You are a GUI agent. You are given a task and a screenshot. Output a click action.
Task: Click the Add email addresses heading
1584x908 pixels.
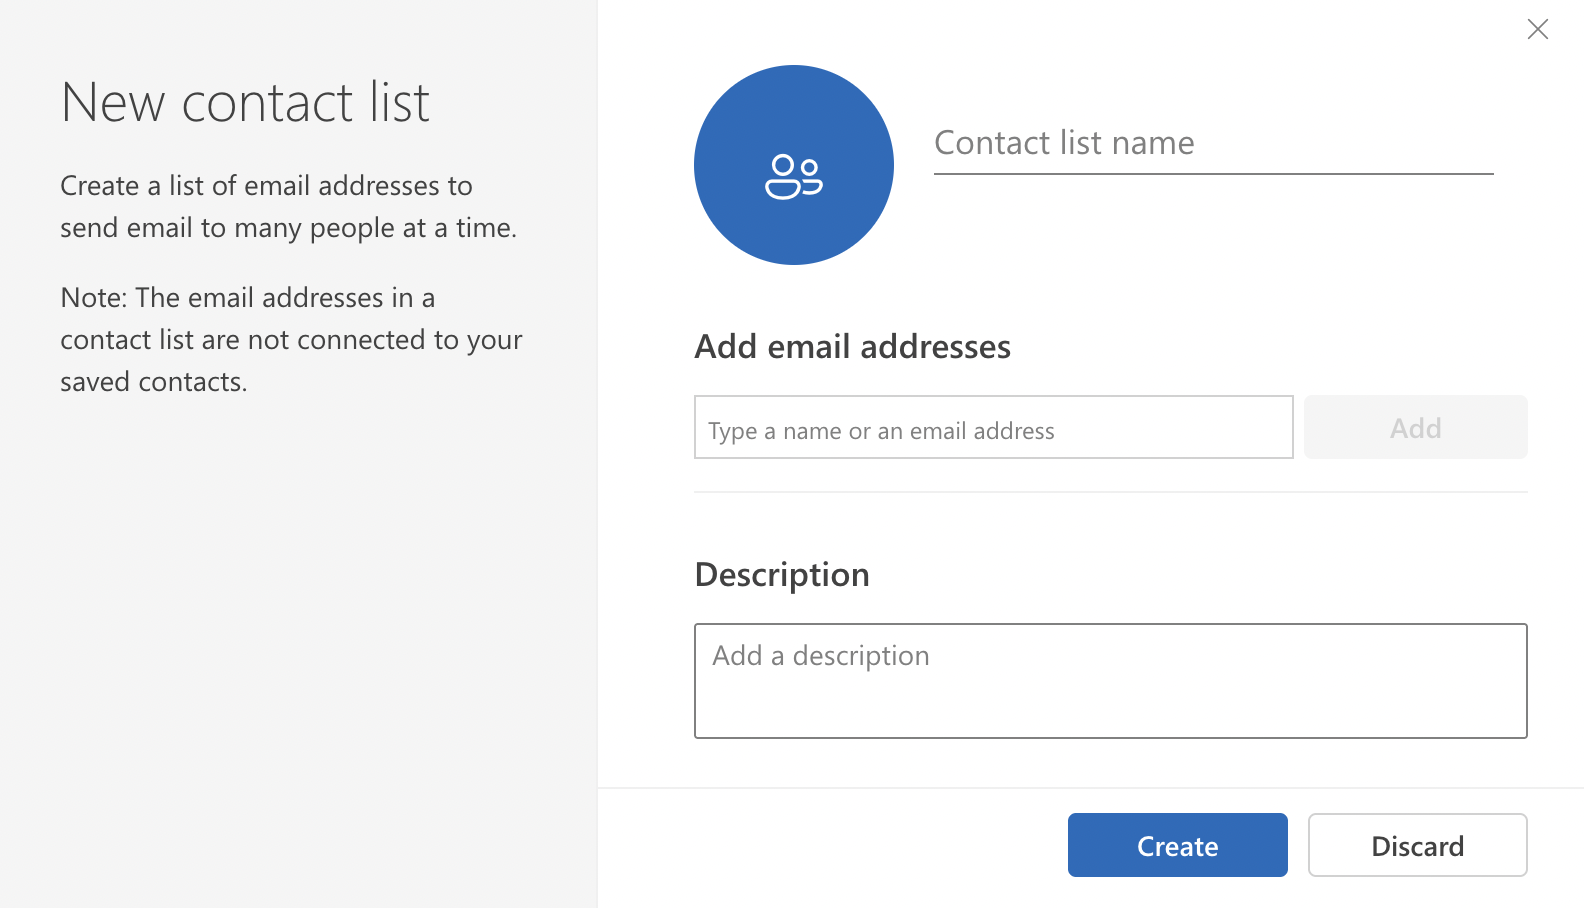pos(852,347)
